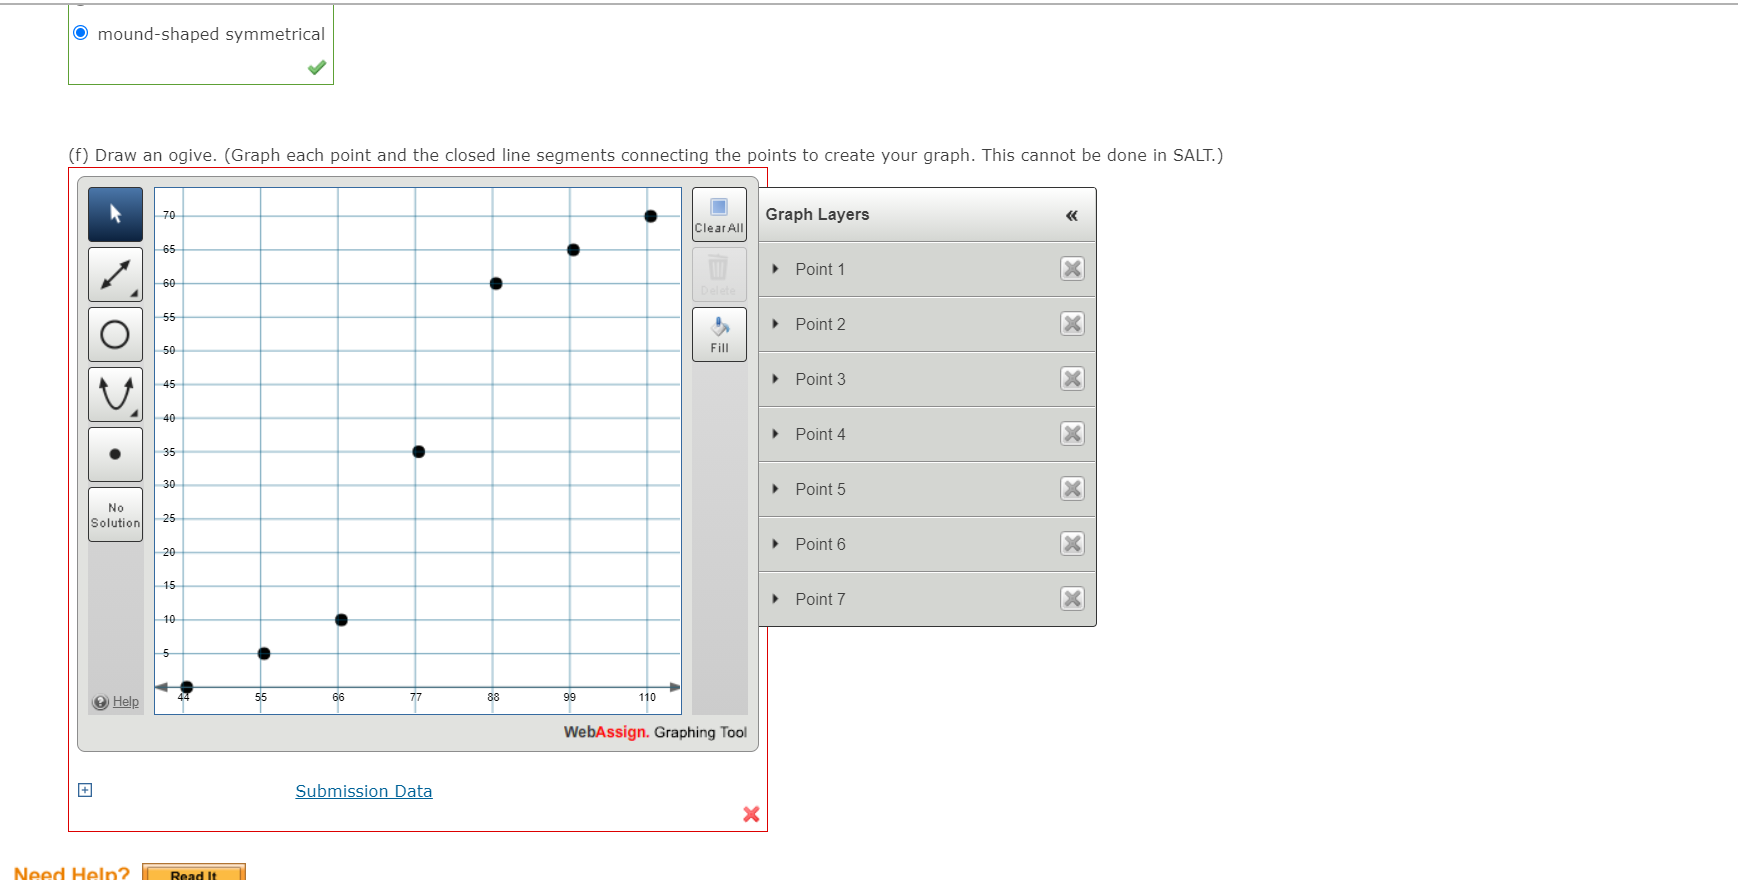The height and width of the screenshot is (880, 1738).
Task: Select the point plotting tool
Action: pyautogui.click(x=115, y=454)
